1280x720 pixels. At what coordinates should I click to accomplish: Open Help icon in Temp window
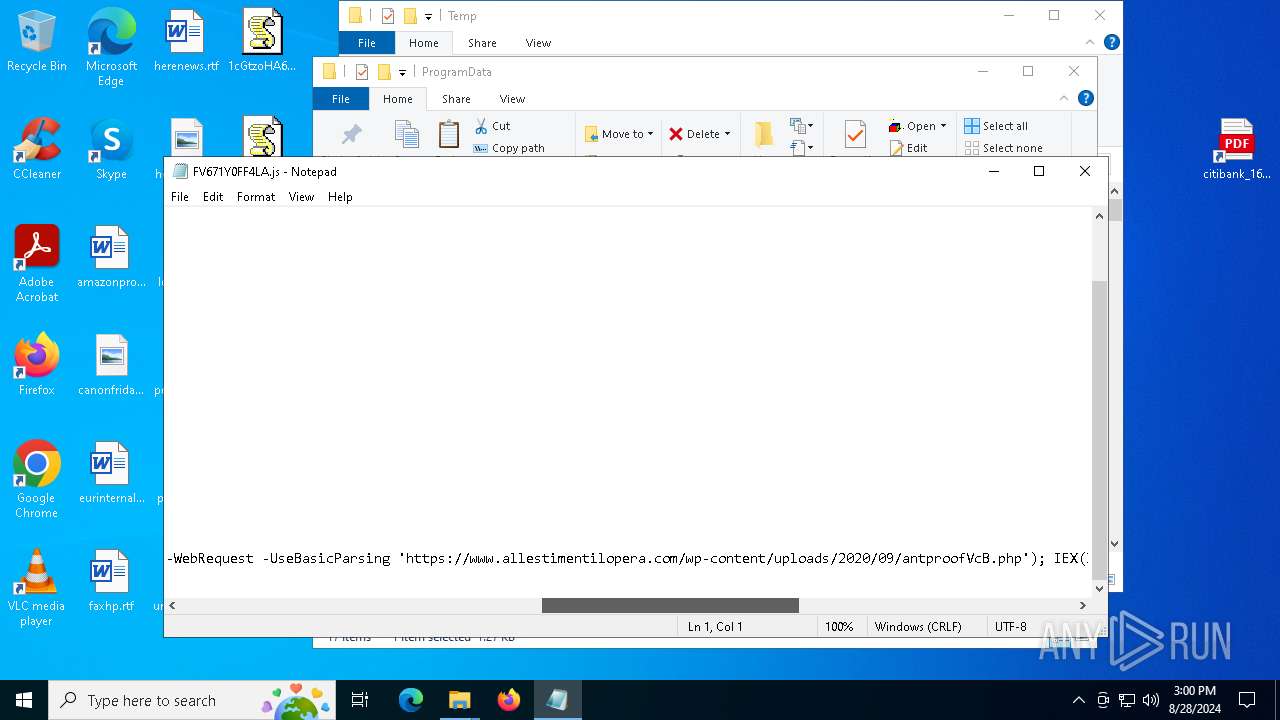click(x=1111, y=42)
